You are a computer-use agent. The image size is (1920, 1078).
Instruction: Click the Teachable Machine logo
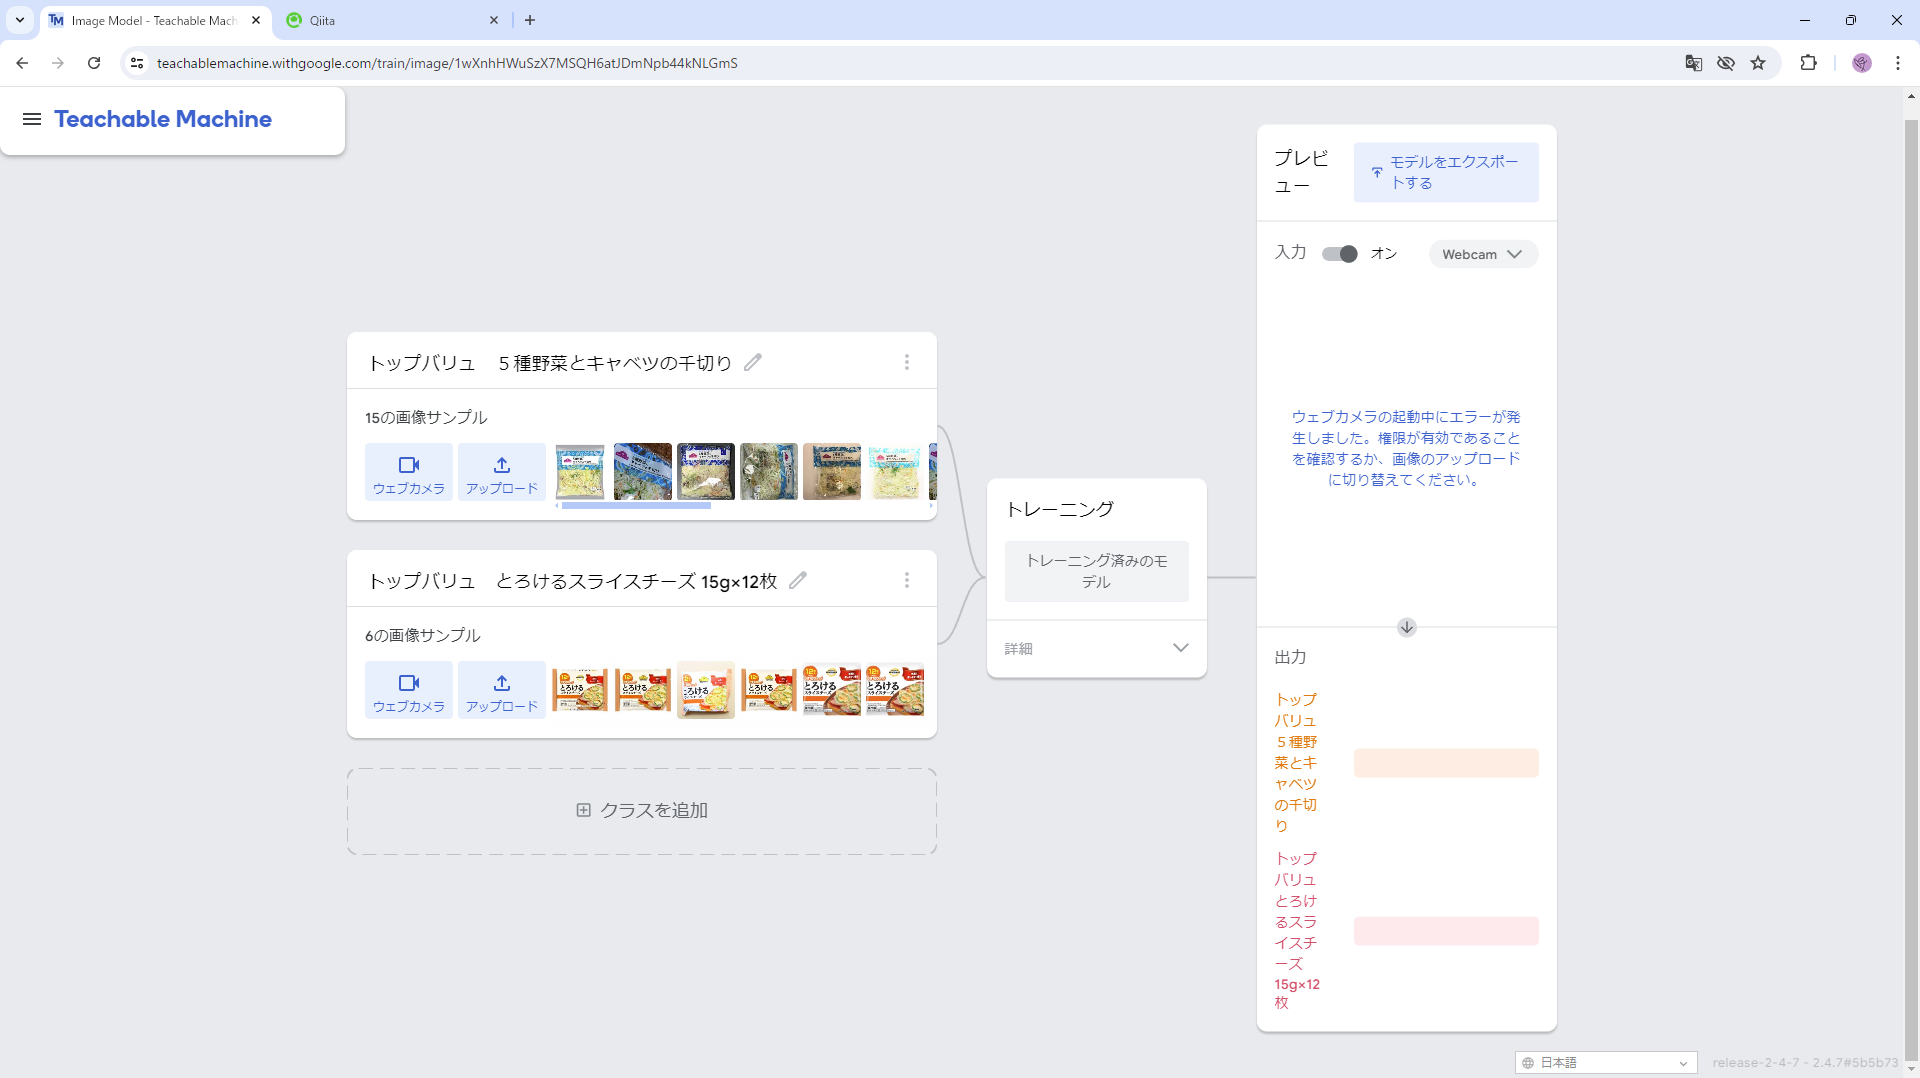(x=163, y=119)
